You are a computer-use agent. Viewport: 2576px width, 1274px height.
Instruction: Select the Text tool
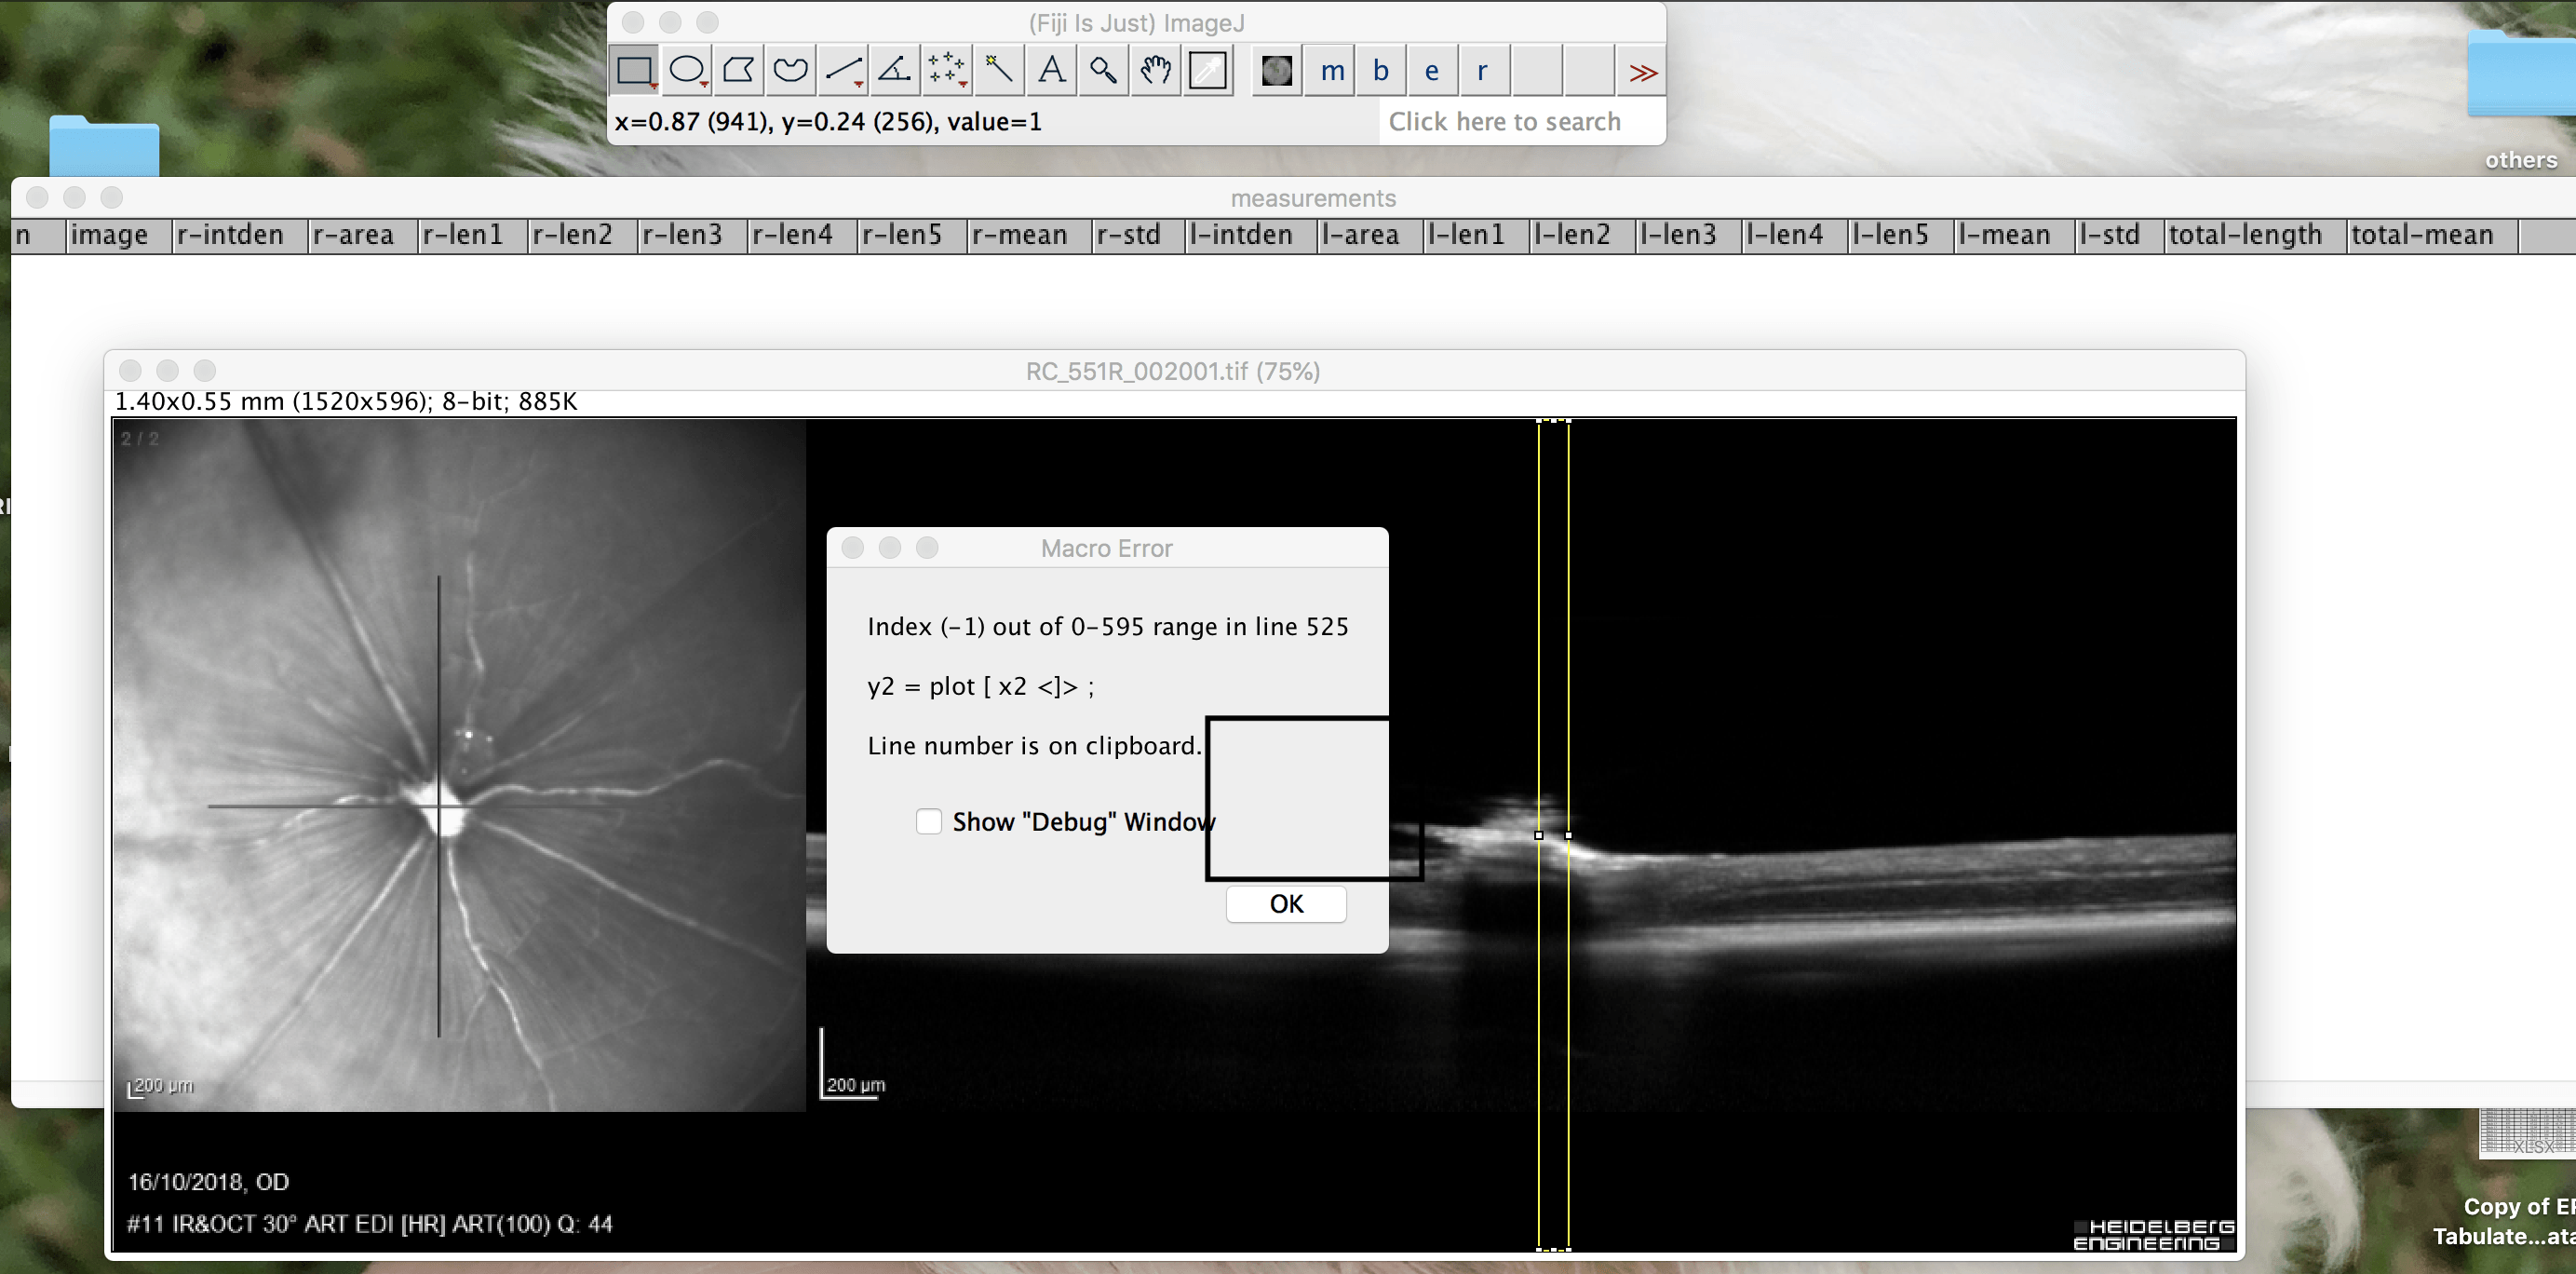click(1051, 71)
